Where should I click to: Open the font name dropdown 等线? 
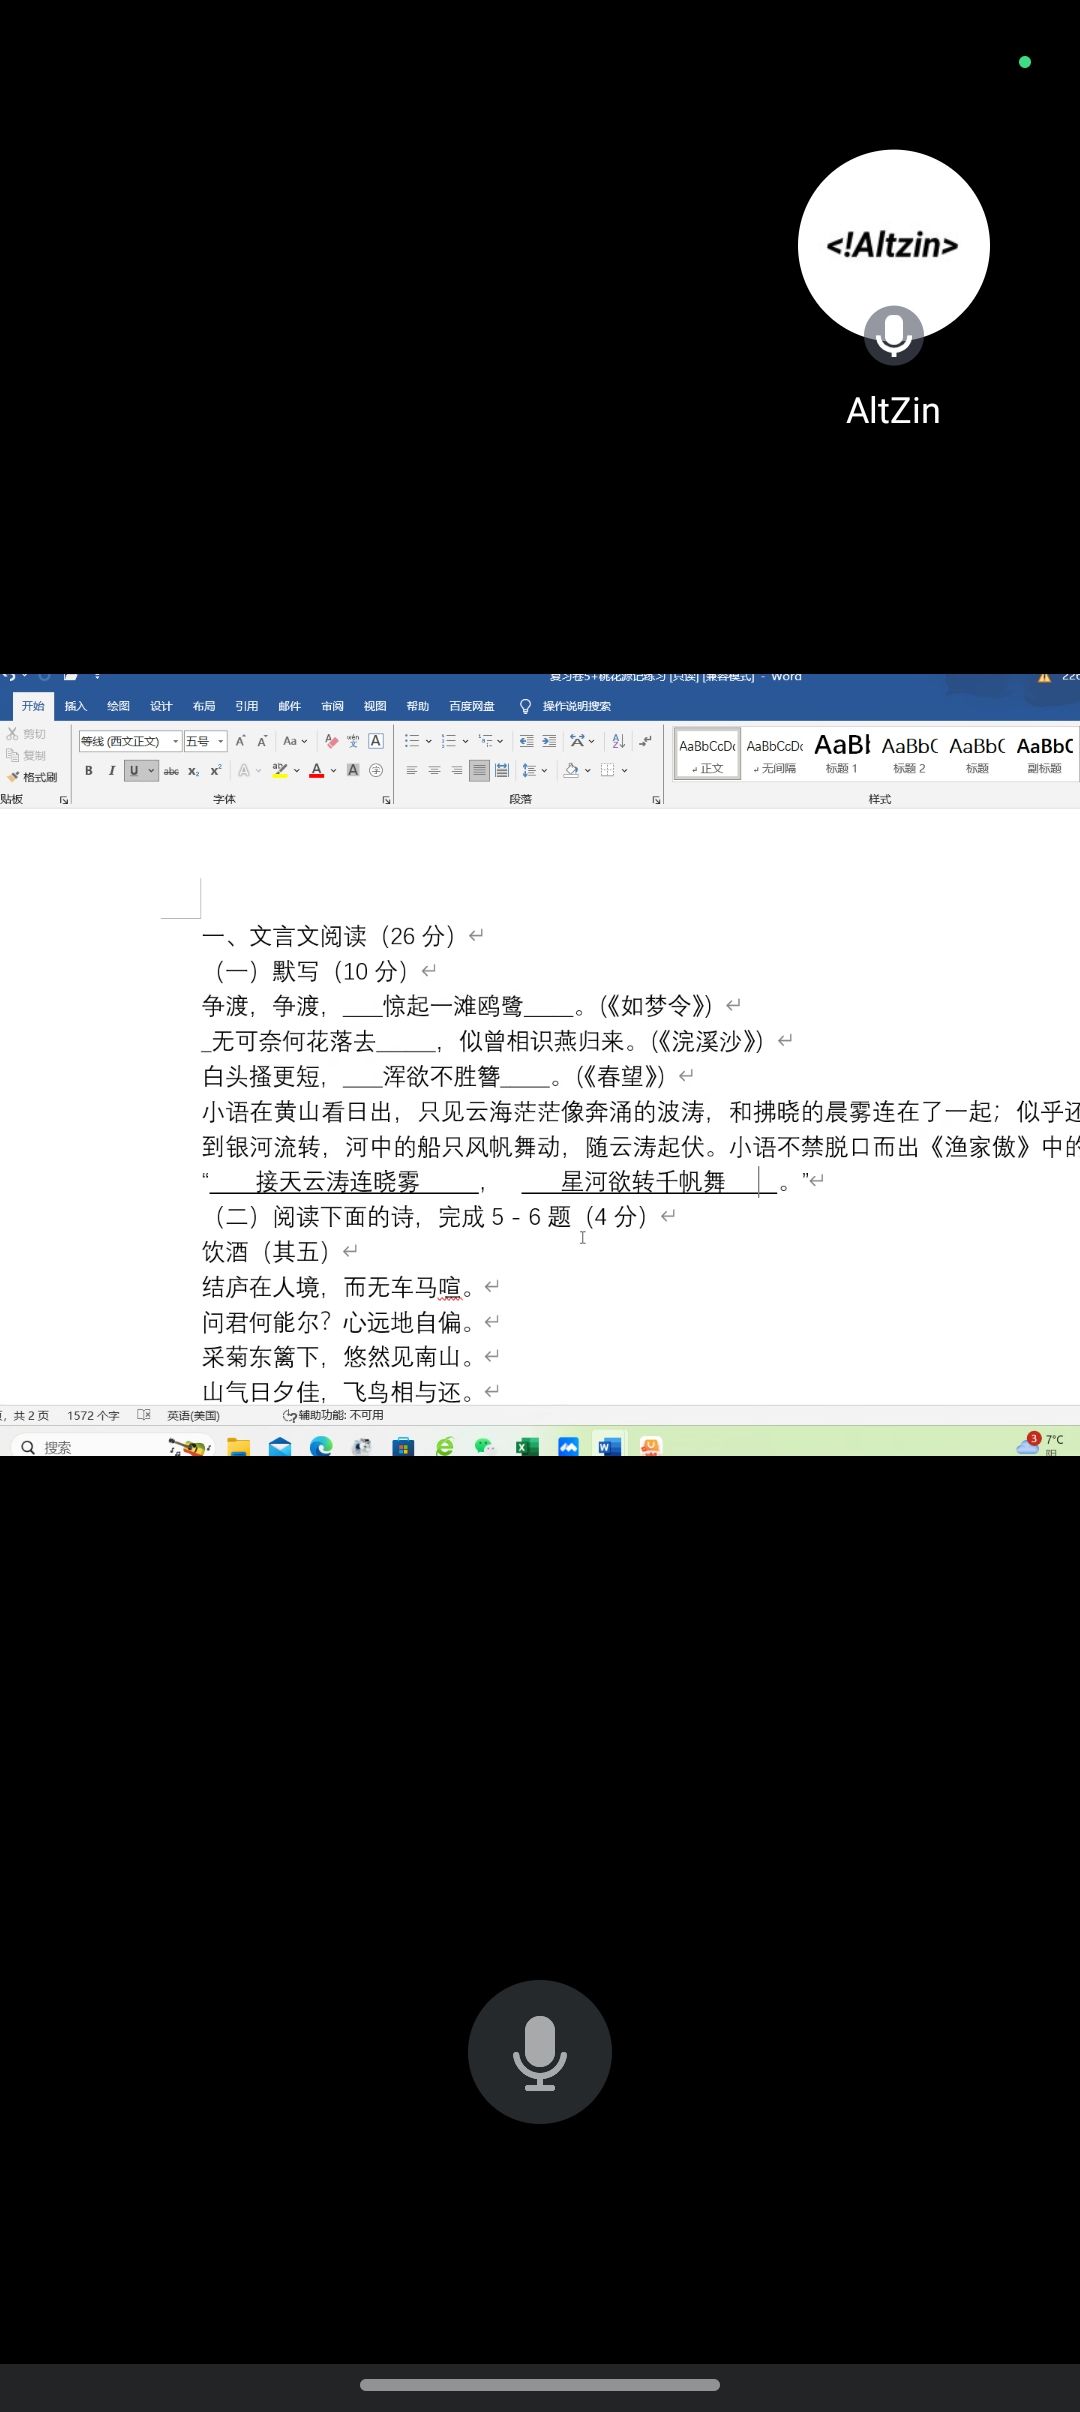coord(176,741)
